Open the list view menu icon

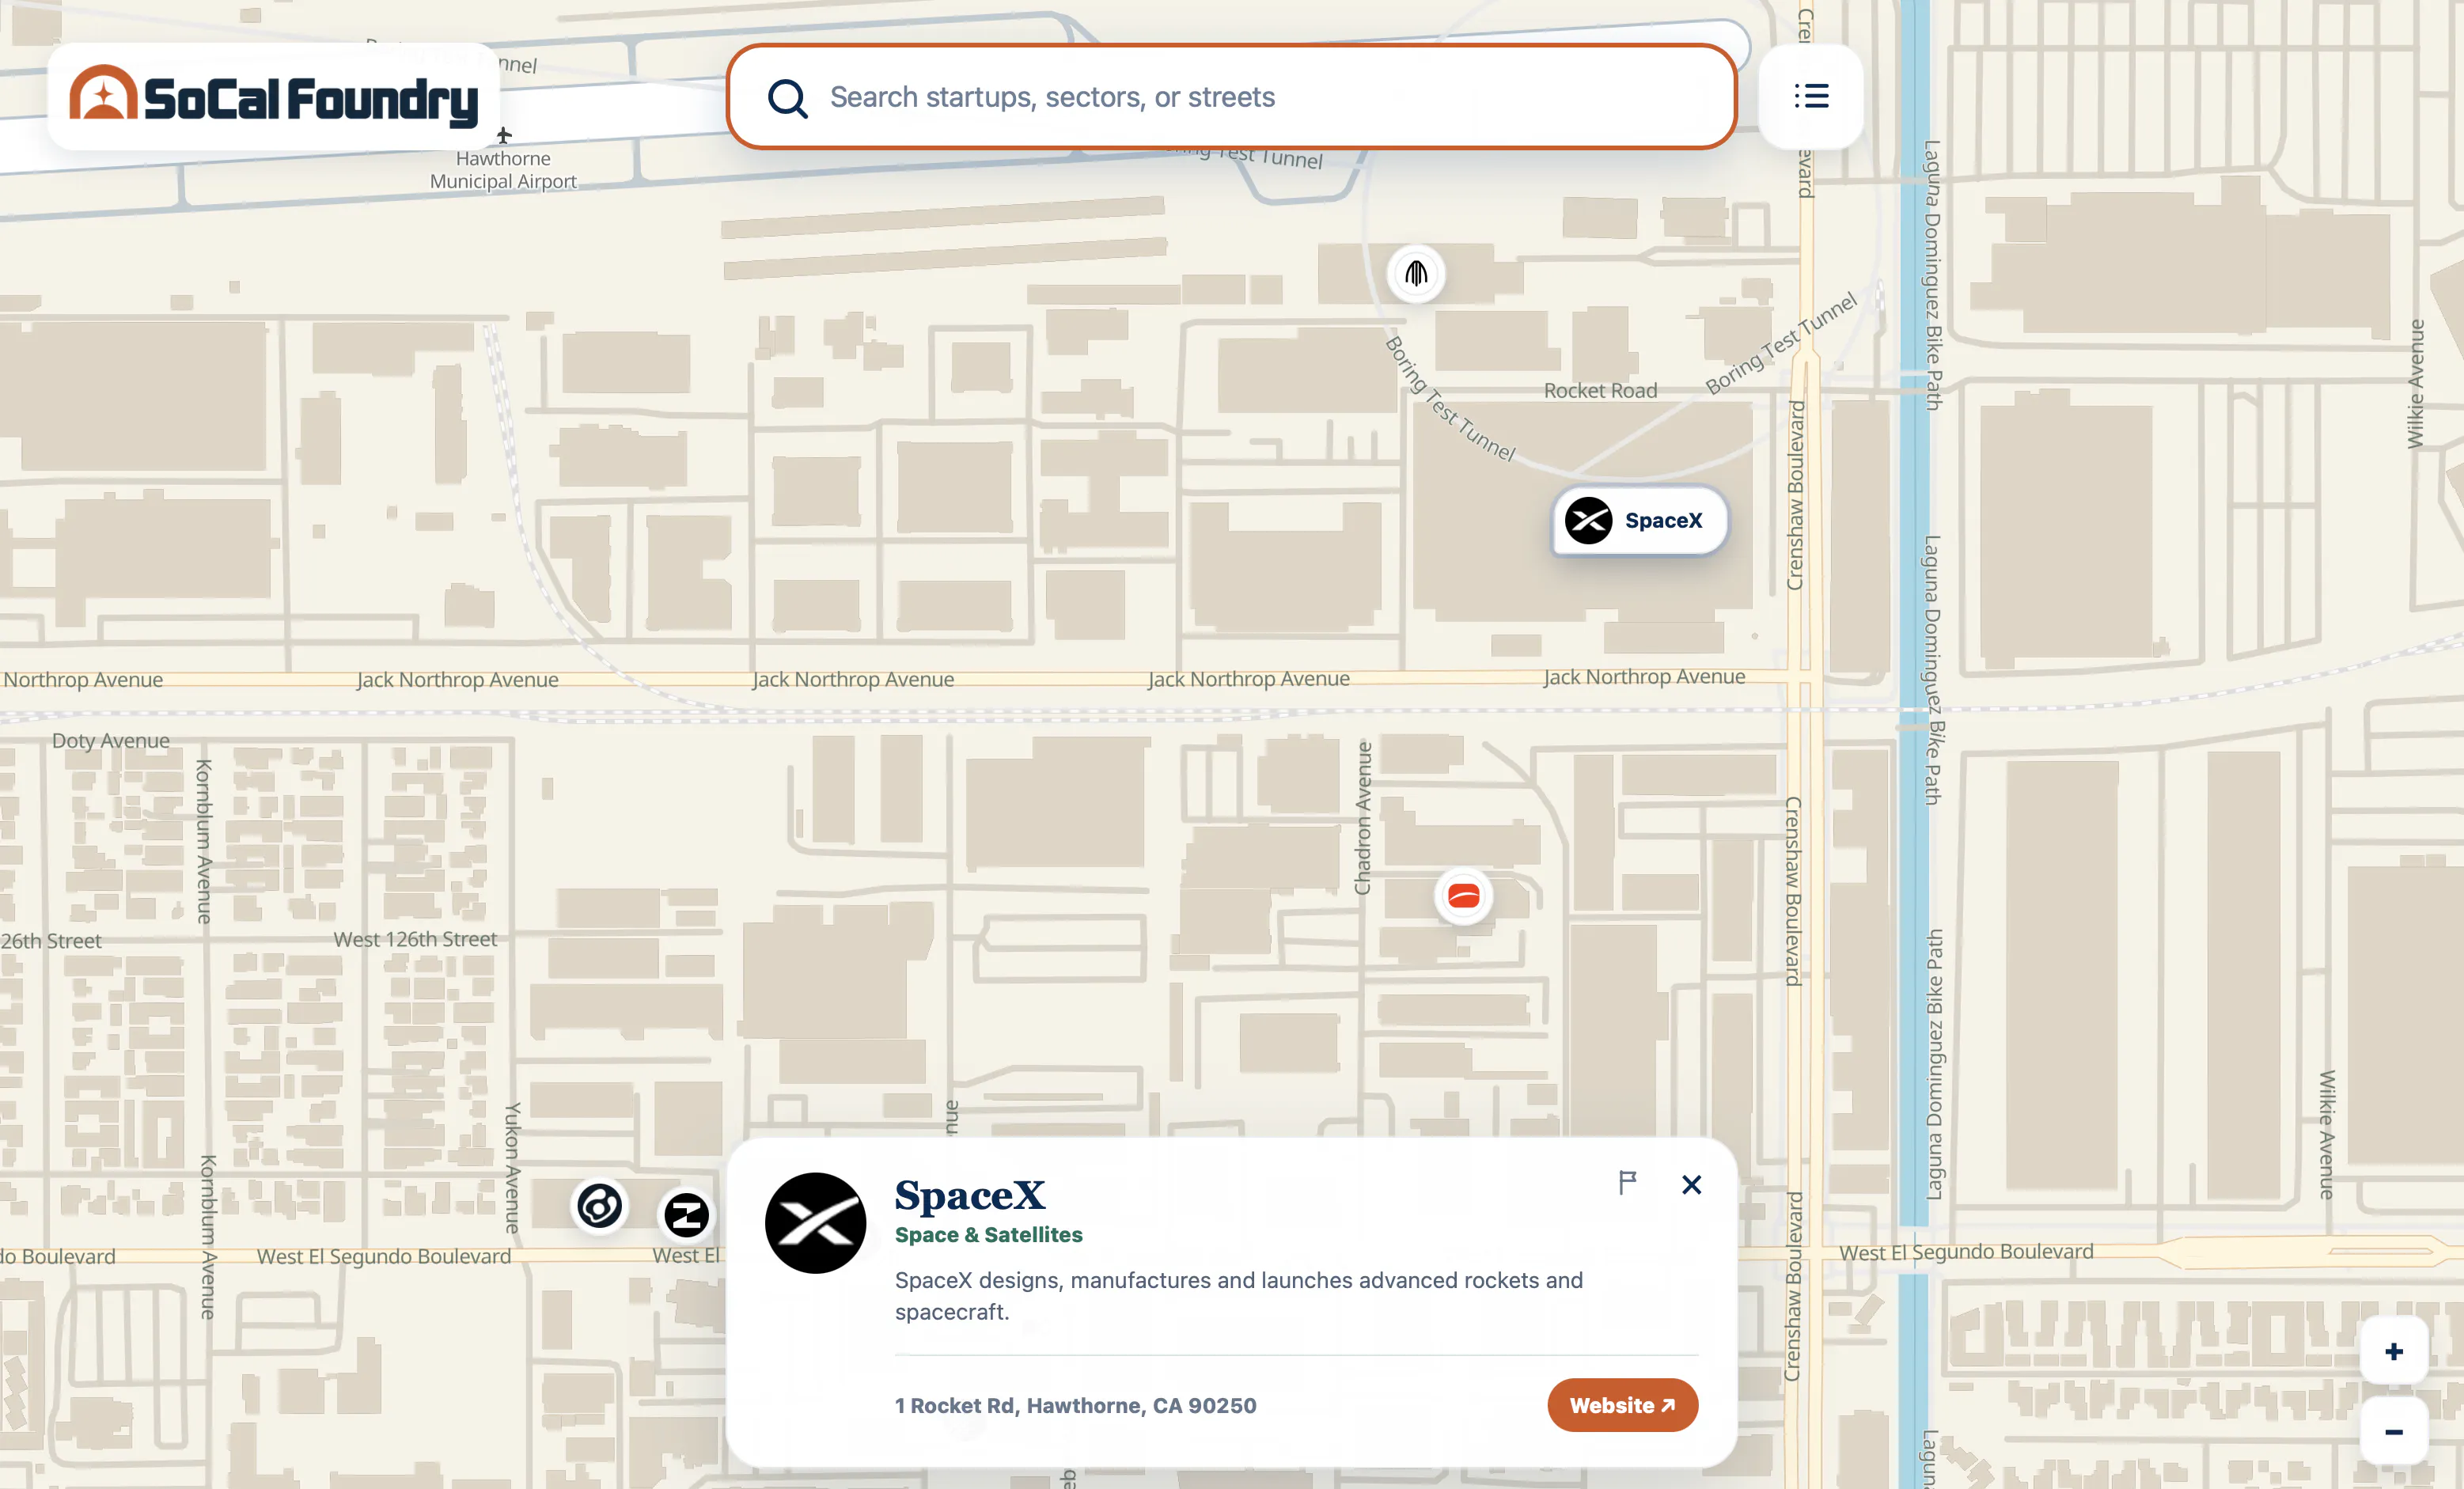click(1811, 96)
